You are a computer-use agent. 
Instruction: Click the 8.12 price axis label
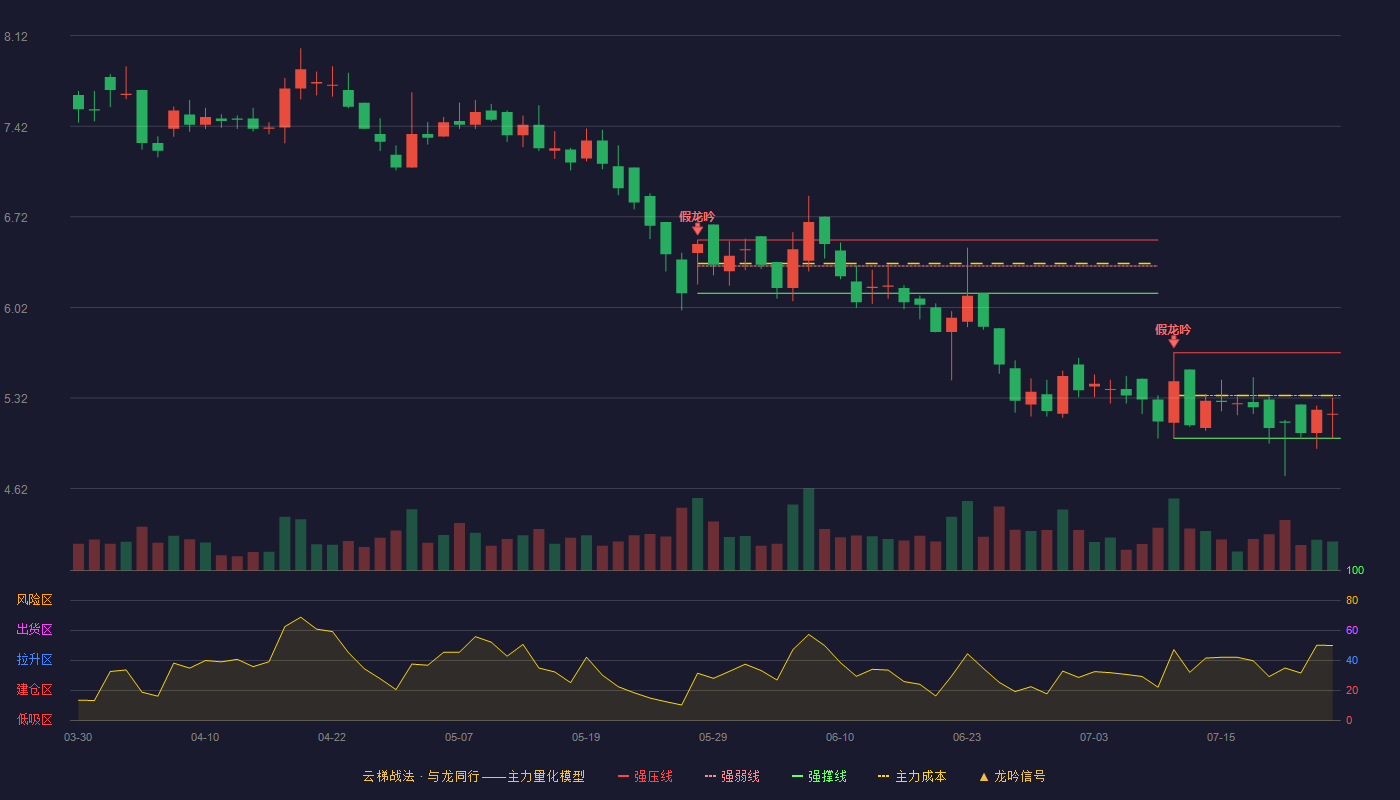coord(16,37)
